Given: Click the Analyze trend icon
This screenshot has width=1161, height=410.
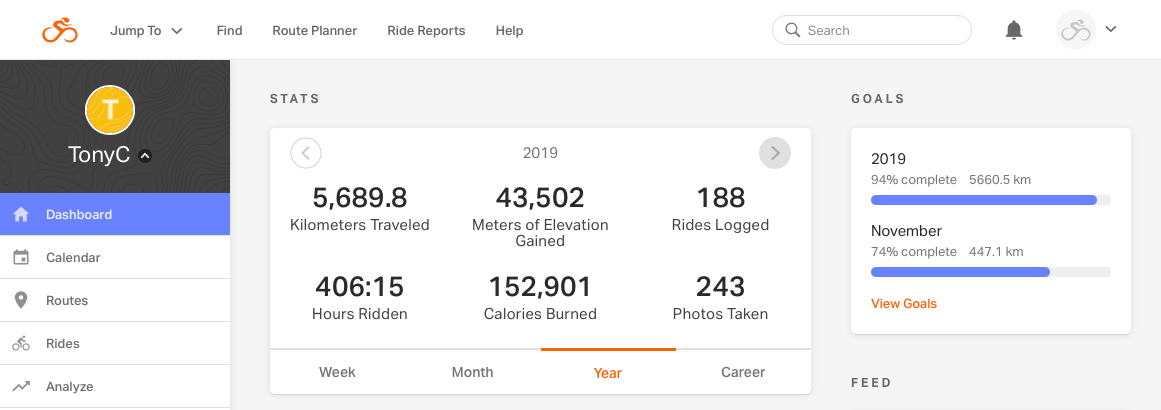Looking at the screenshot, I should pyautogui.click(x=21, y=387).
